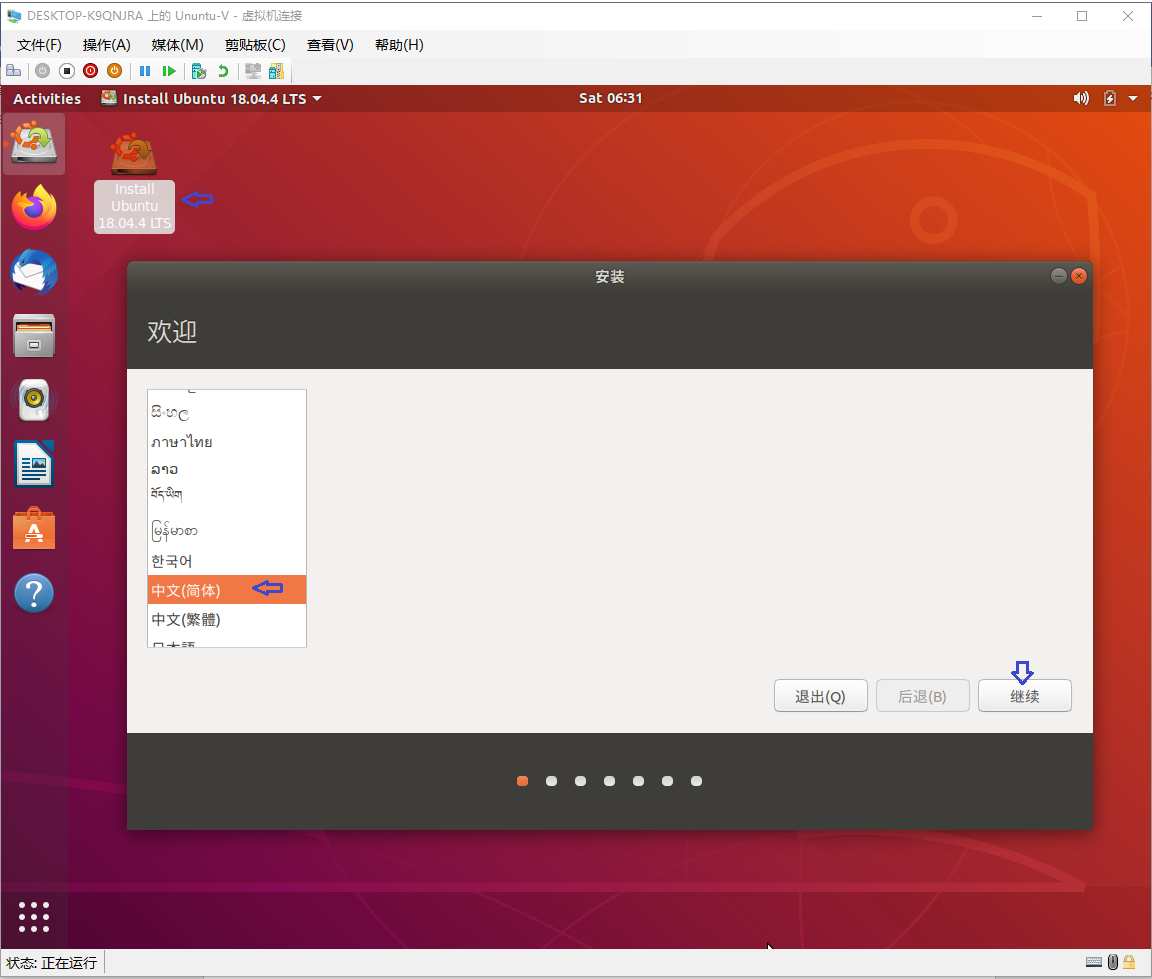
Task: Open the Install Ubuntu dropdown in top bar
Action: [211, 98]
